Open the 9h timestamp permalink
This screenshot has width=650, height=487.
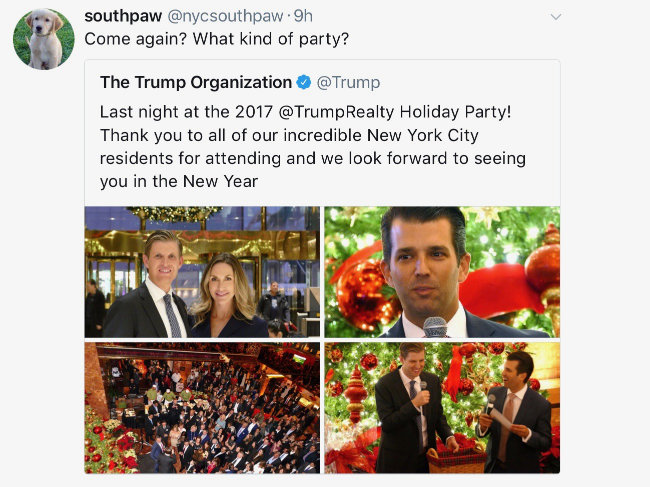click(303, 17)
